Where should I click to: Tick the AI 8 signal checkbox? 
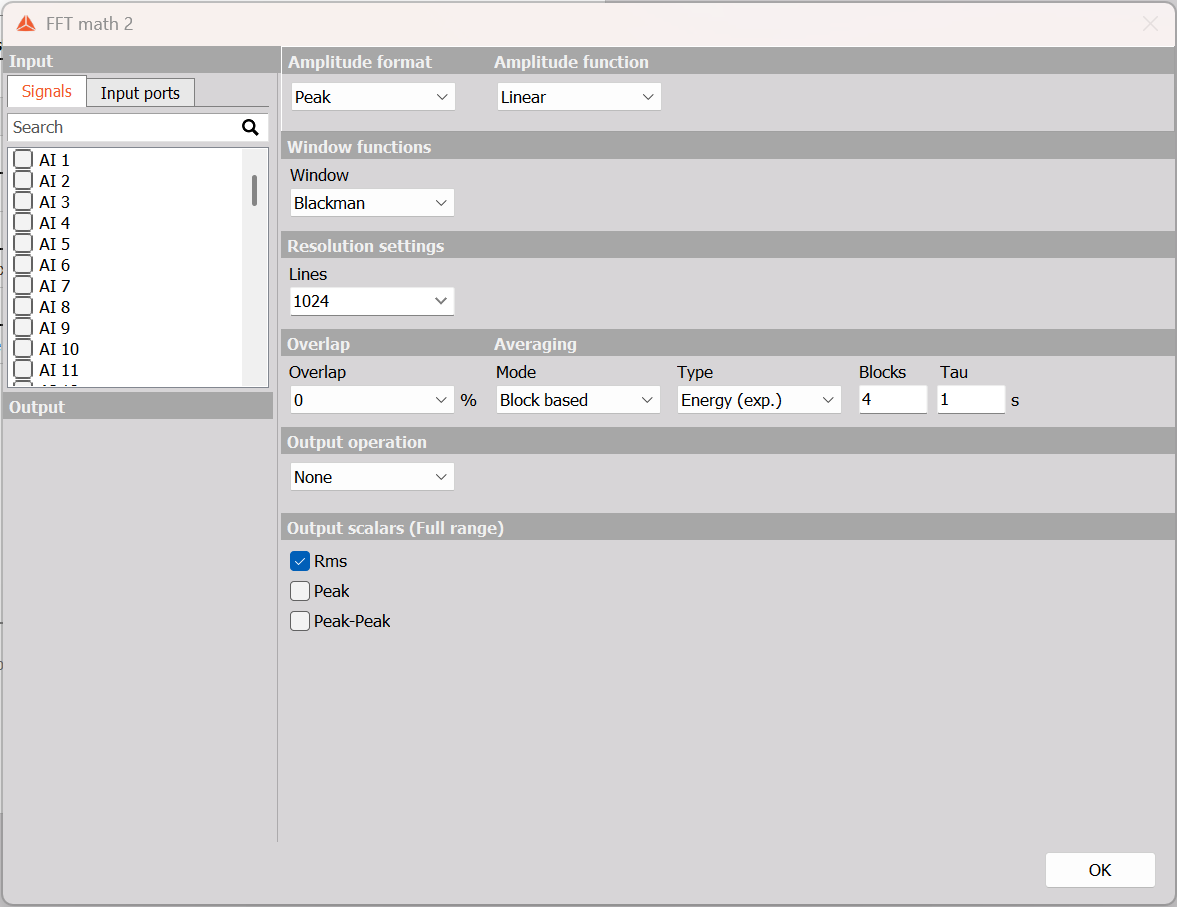pyautogui.click(x=23, y=306)
